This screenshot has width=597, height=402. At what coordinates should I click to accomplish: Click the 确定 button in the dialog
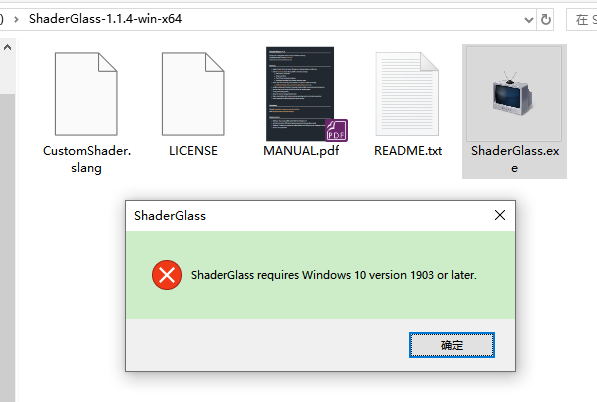(452, 345)
